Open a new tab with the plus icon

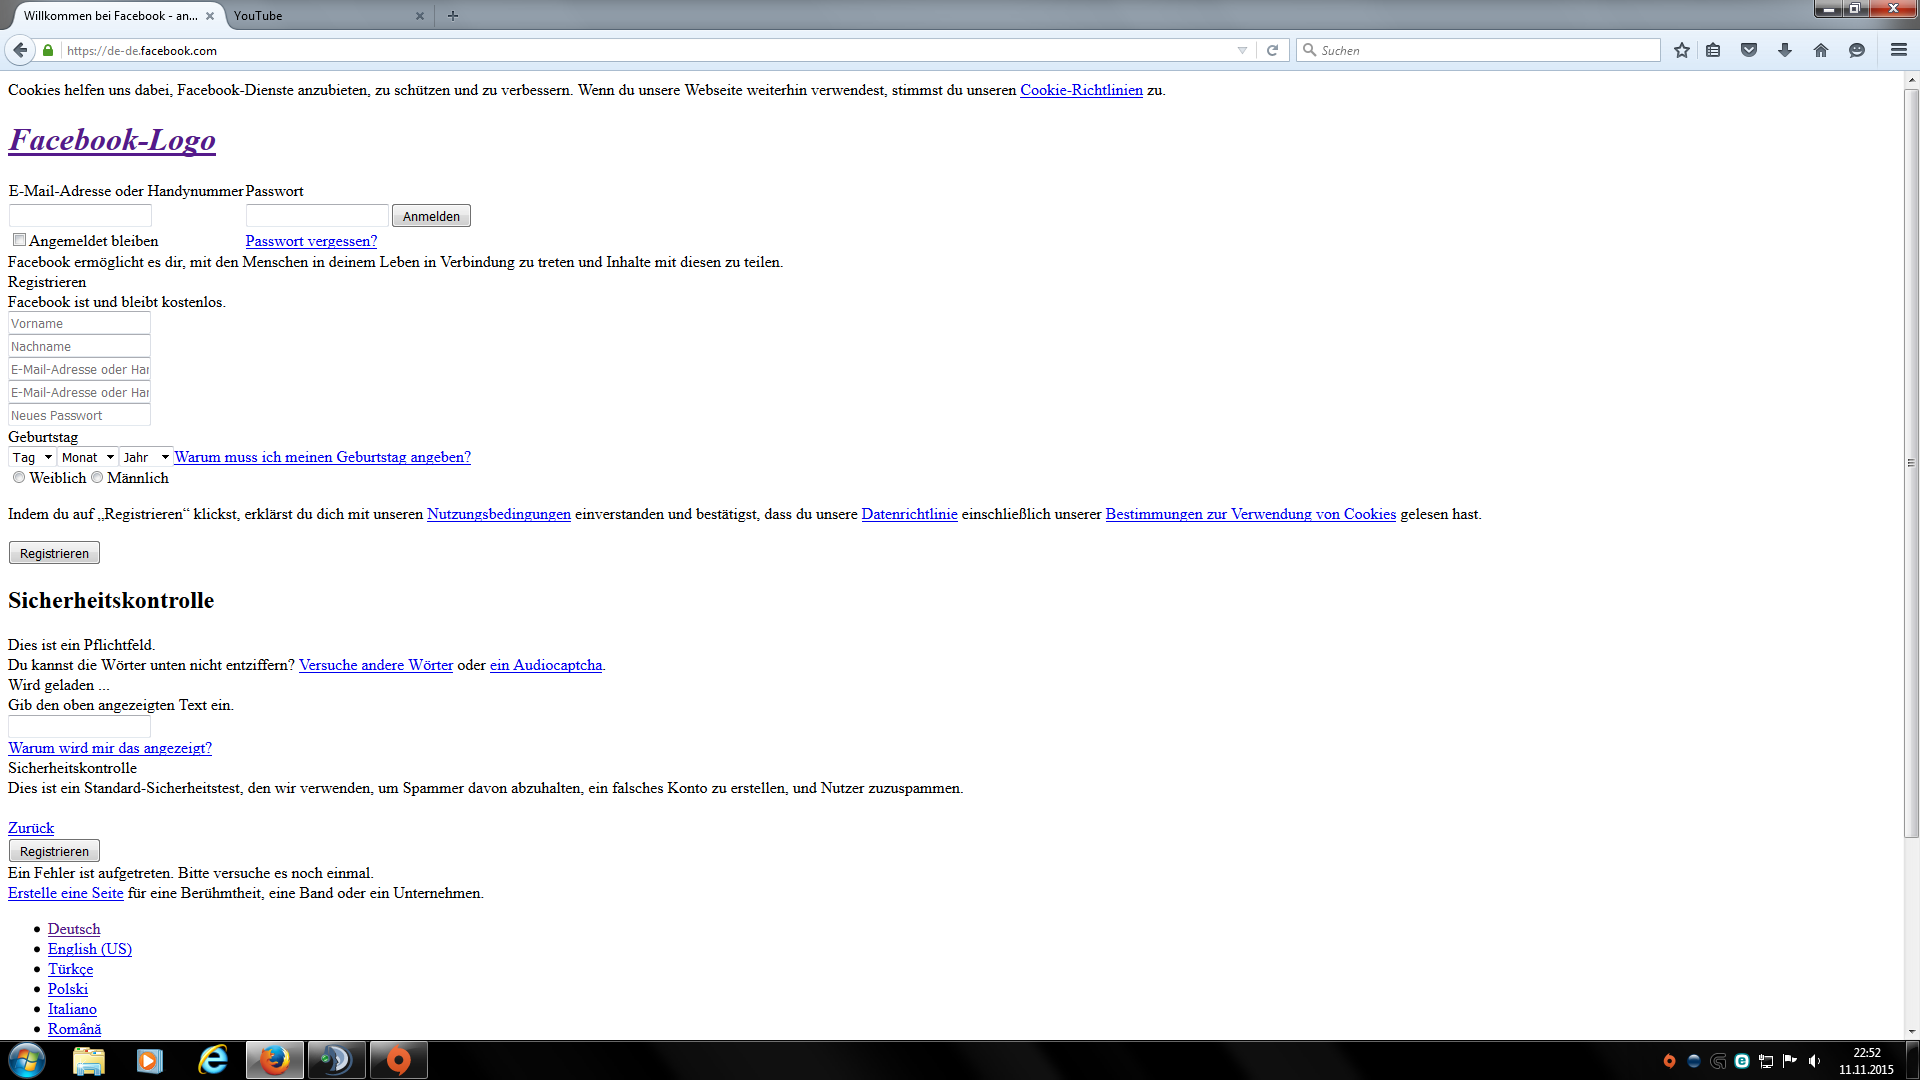[x=453, y=16]
